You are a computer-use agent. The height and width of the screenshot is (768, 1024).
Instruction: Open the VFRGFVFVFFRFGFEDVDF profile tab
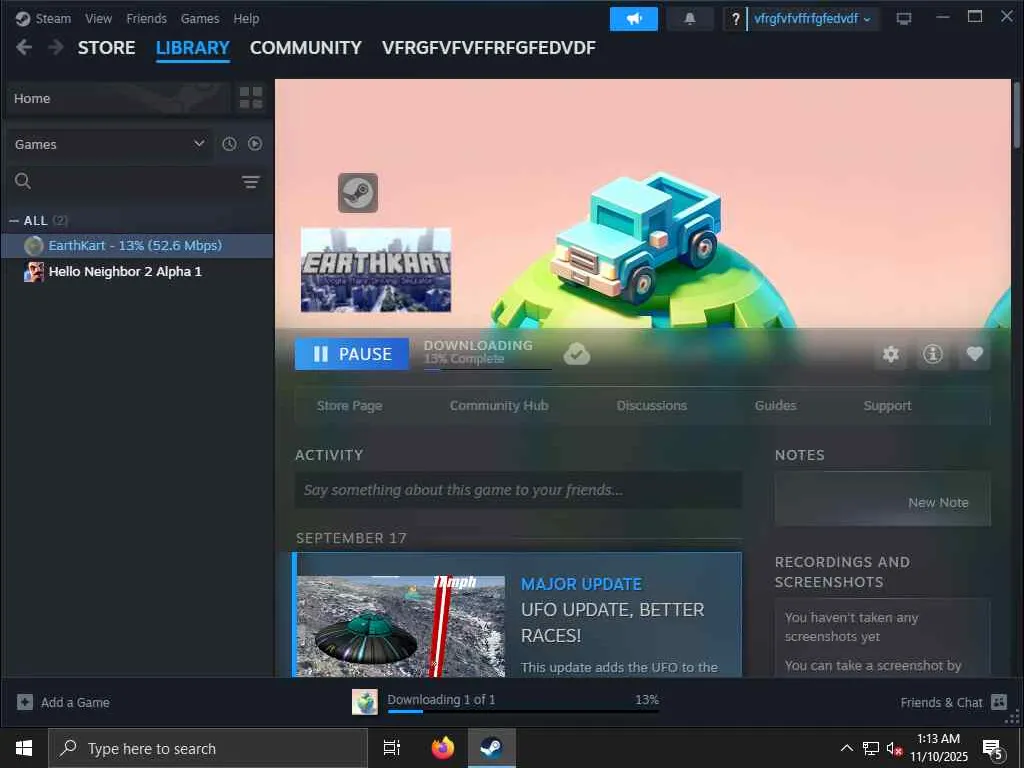pos(488,48)
